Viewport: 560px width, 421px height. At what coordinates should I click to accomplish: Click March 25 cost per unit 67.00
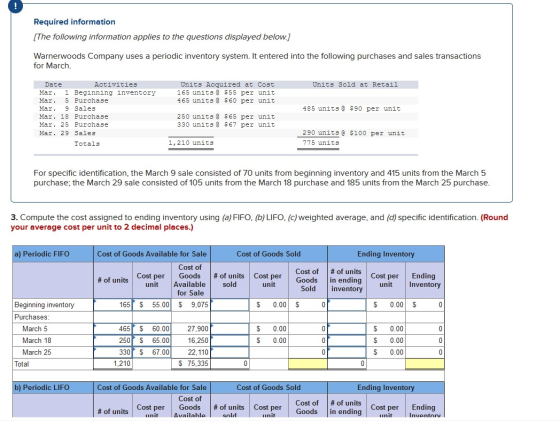152,352
